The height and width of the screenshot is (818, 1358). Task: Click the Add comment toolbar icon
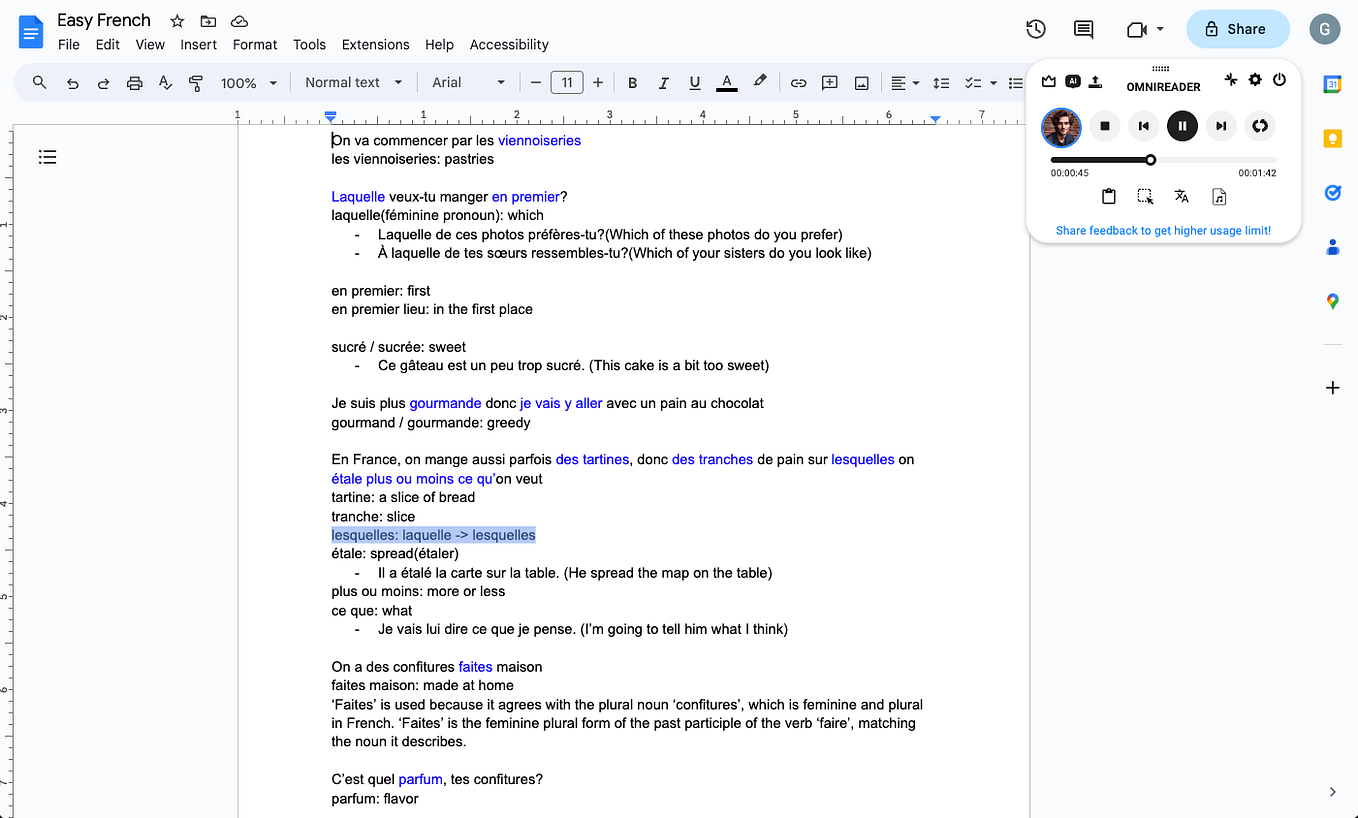pos(829,83)
